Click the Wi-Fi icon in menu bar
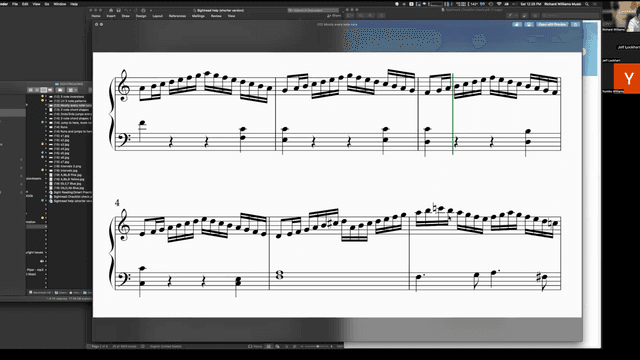Viewport: 640px width, 360px height. click(x=499, y=4)
